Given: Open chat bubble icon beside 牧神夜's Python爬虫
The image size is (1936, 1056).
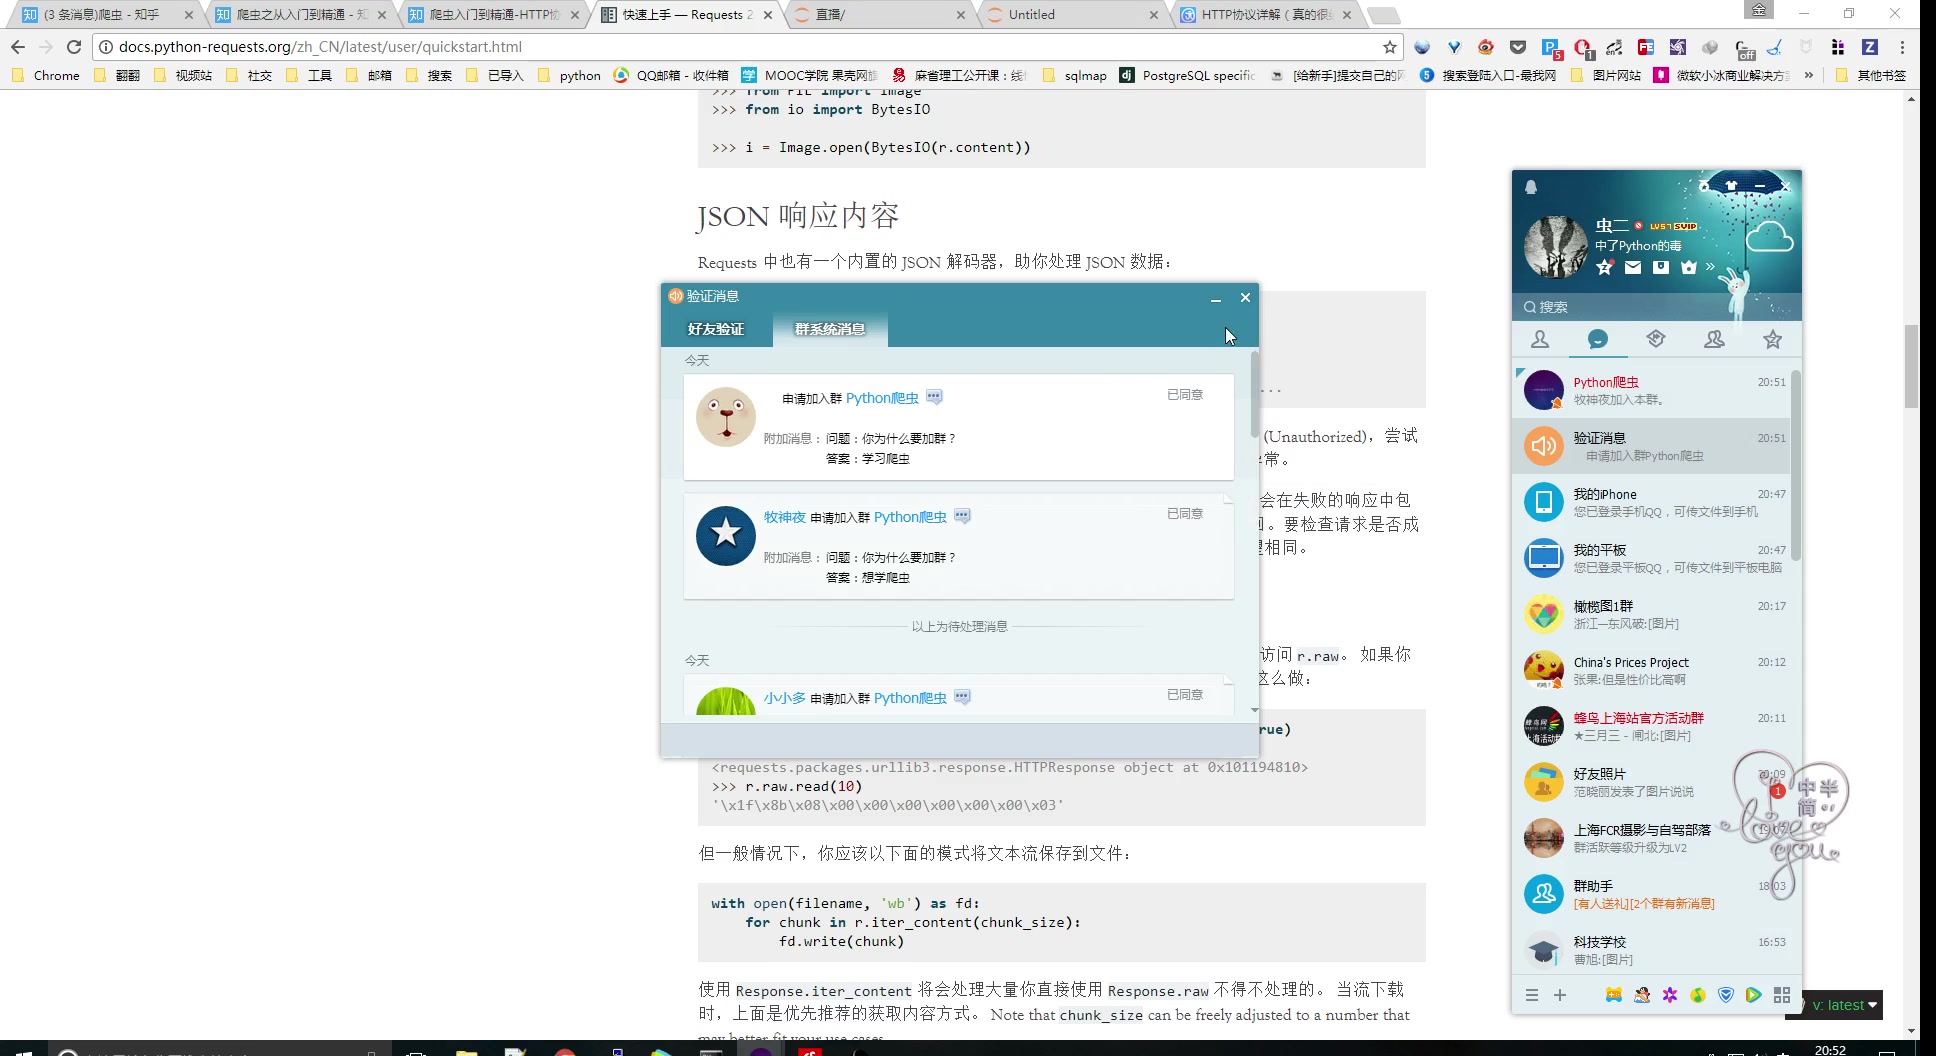Looking at the screenshot, I should (962, 516).
